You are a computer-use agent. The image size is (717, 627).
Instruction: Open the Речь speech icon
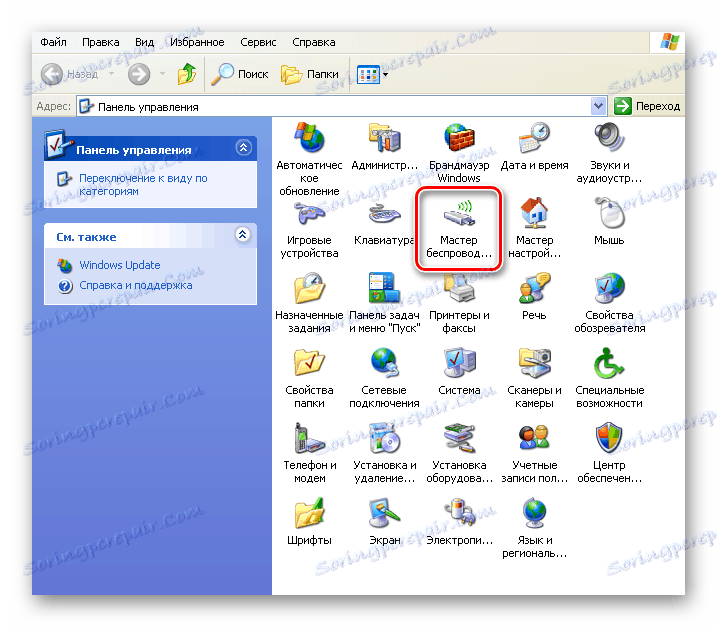pos(534,288)
